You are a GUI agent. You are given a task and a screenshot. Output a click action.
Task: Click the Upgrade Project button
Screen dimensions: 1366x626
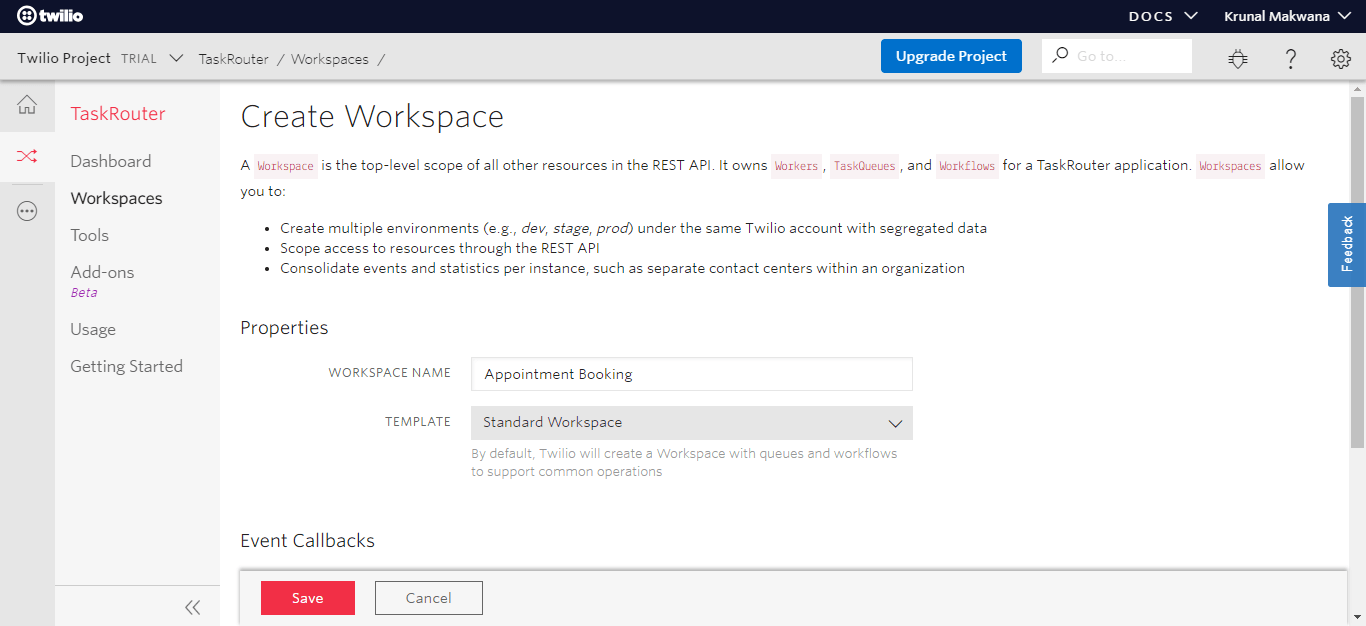tap(951, 56)
